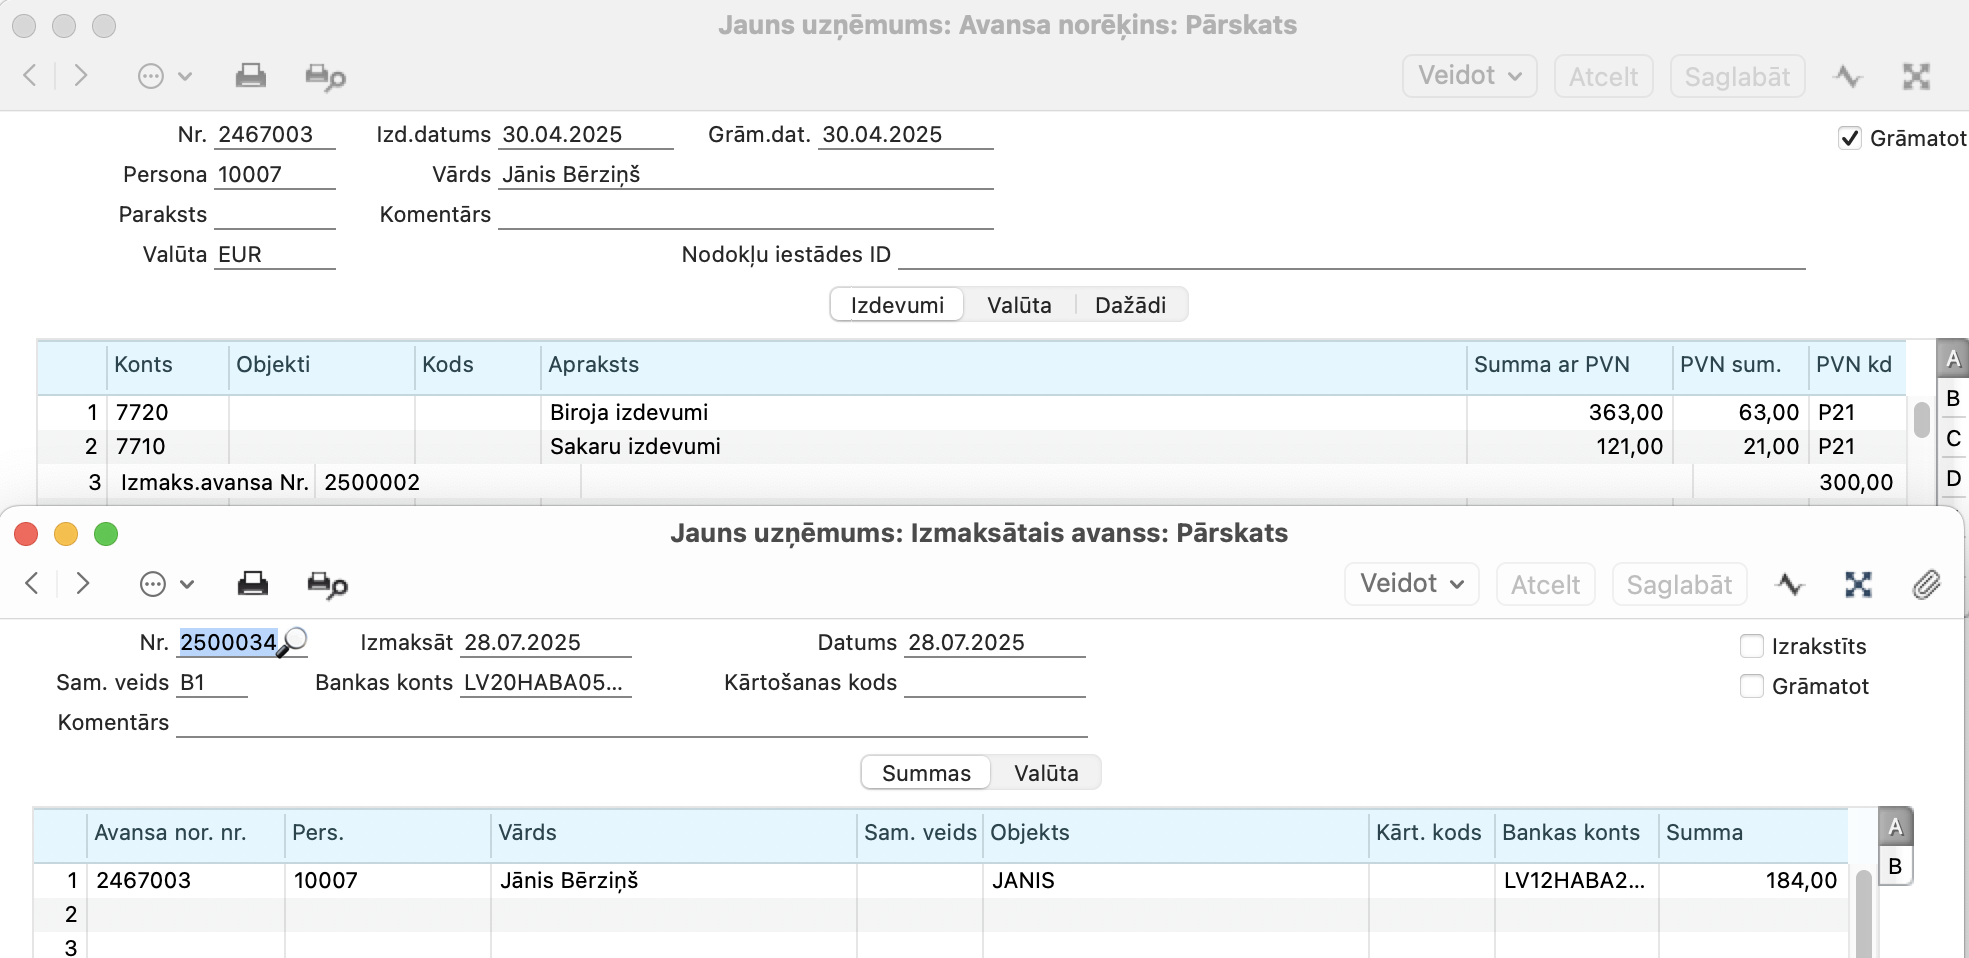Screen dimensions: 1969x958
Task: Click print icon in Izmaksātais avanss window
Action: (252, 584)
